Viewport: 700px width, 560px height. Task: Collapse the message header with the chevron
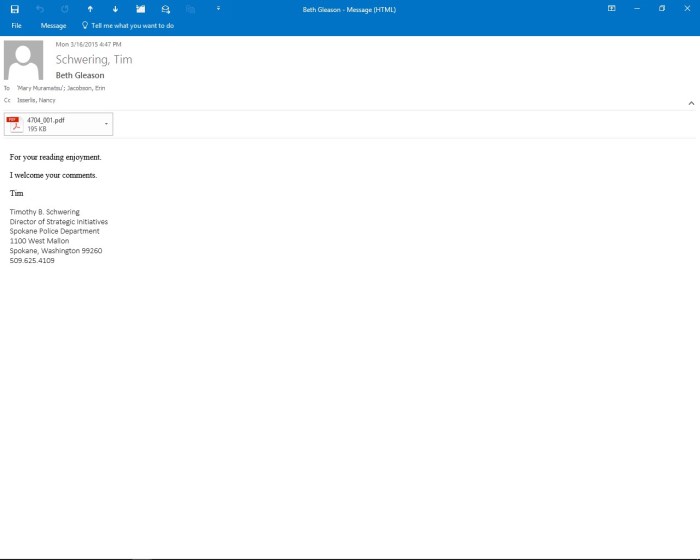coord(690,103)
